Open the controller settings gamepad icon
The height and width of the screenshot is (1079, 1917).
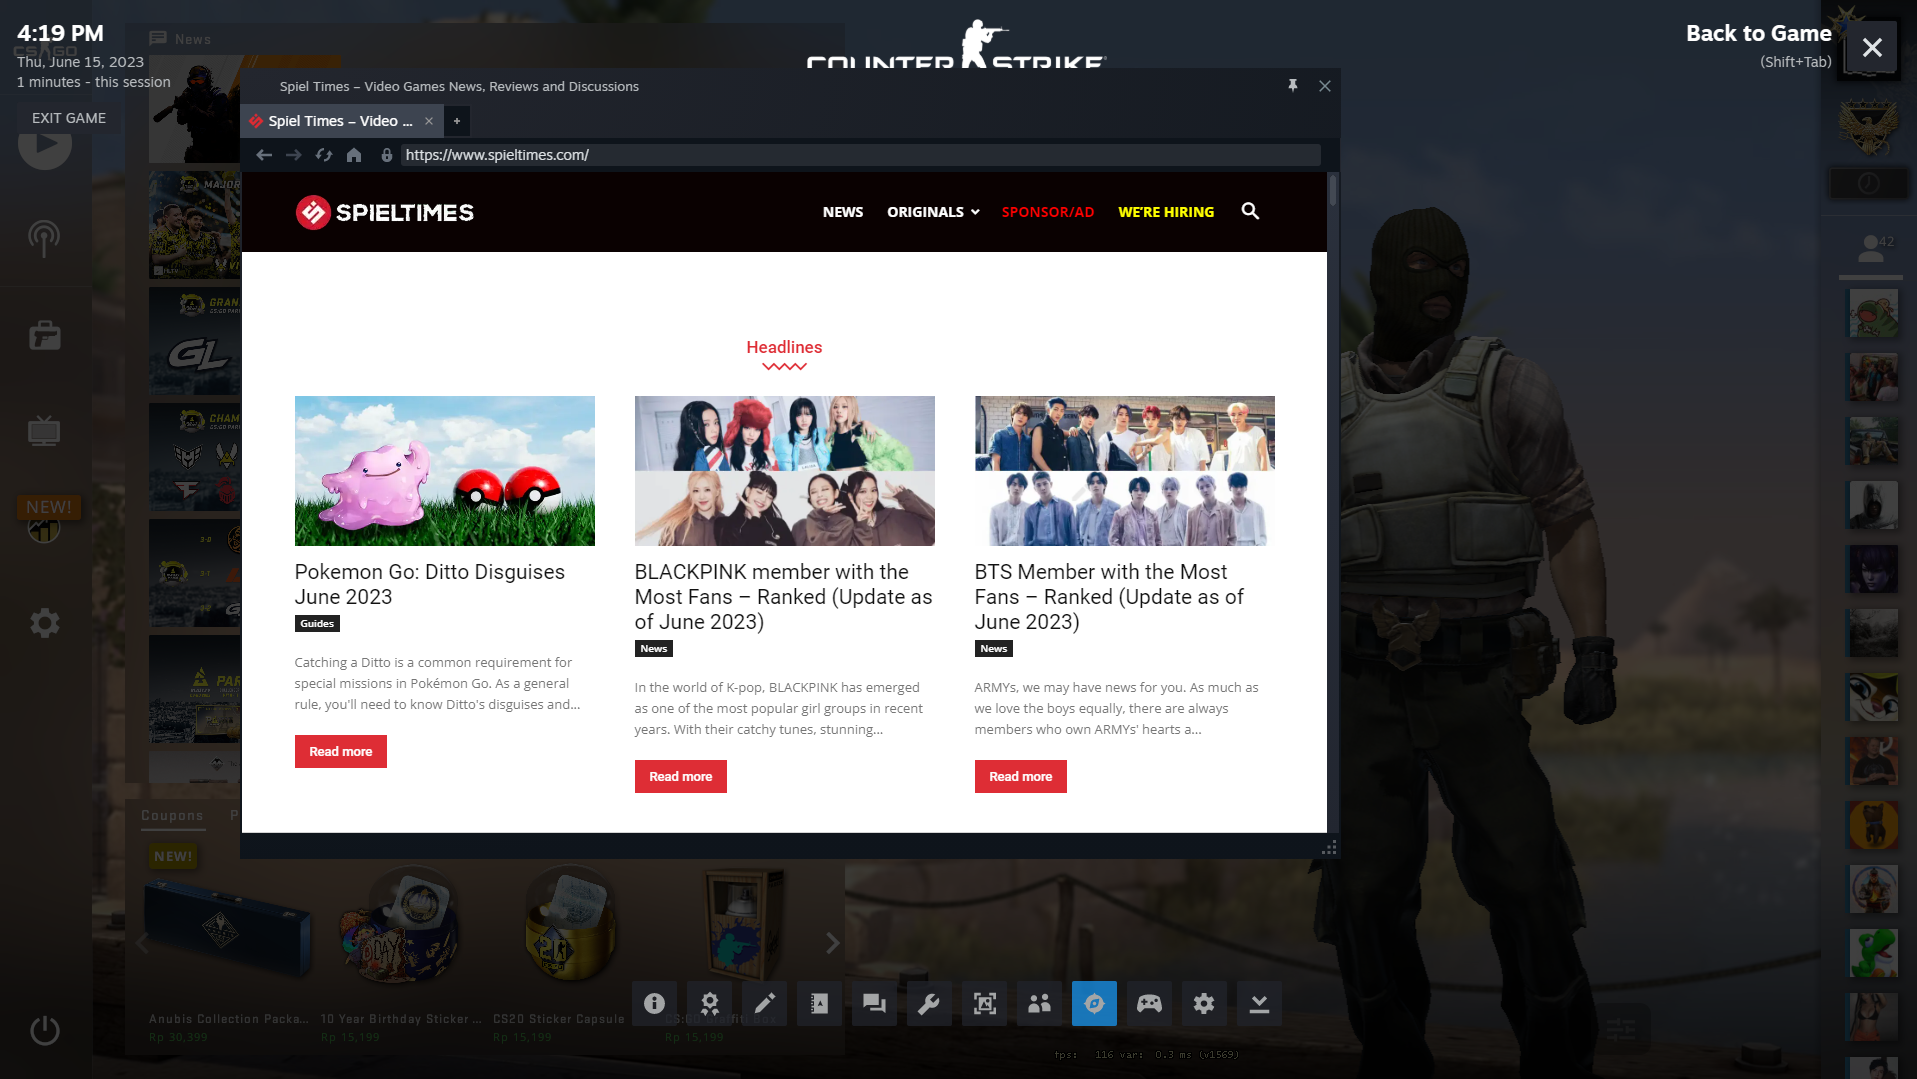click(x=1149, y=1003)
